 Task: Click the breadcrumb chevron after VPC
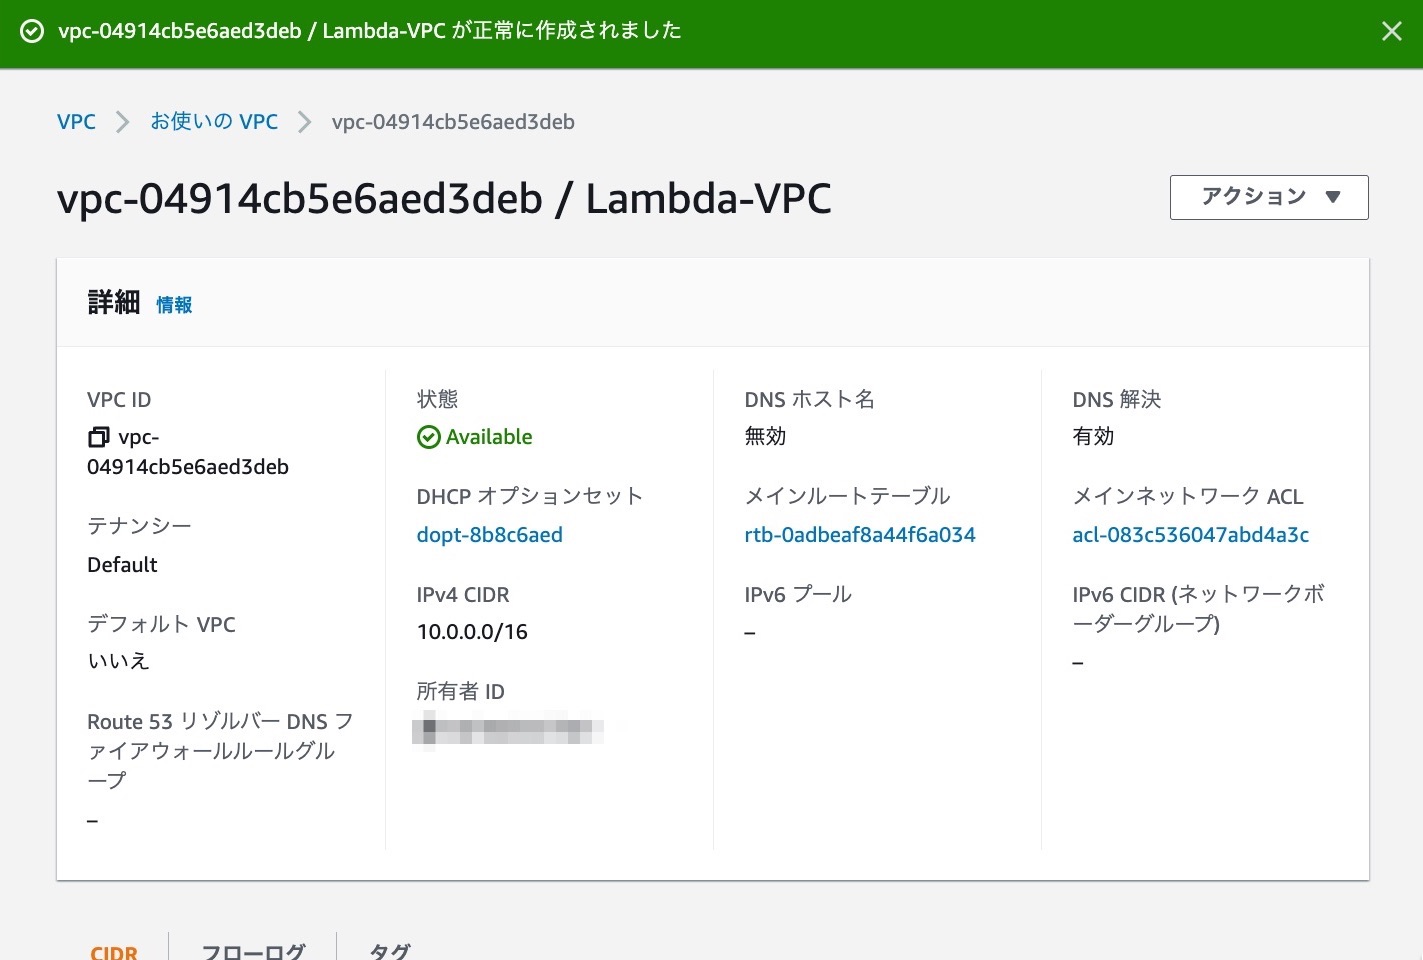click(x=122, y=121)
